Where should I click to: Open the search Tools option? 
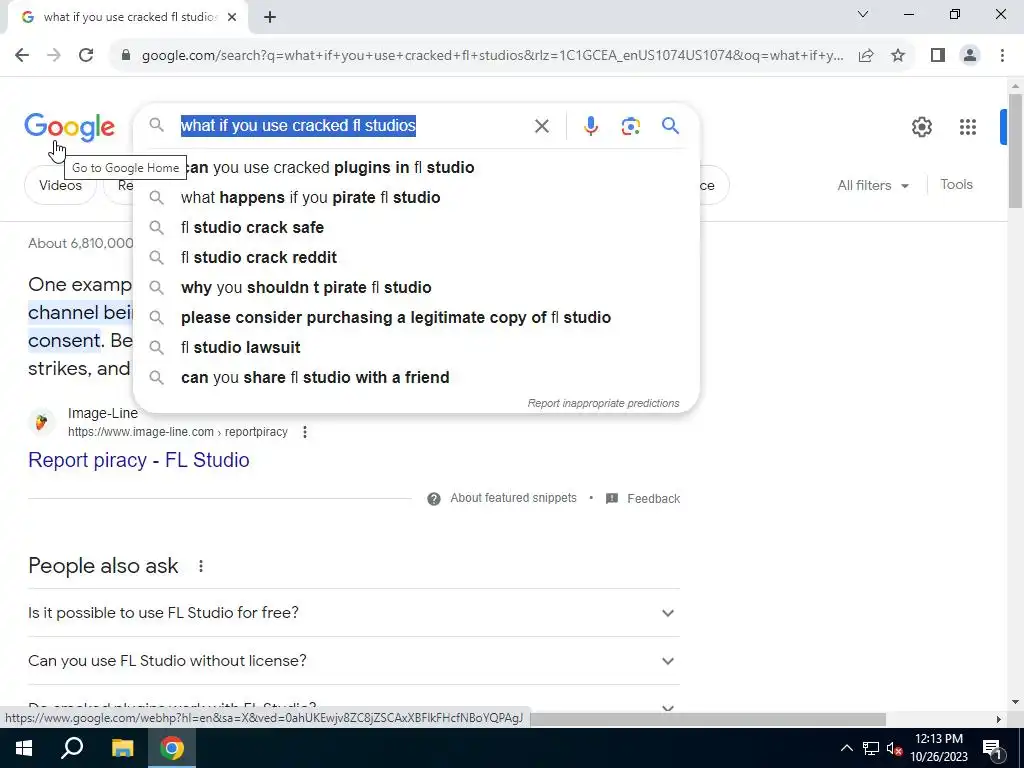[956, 185]
